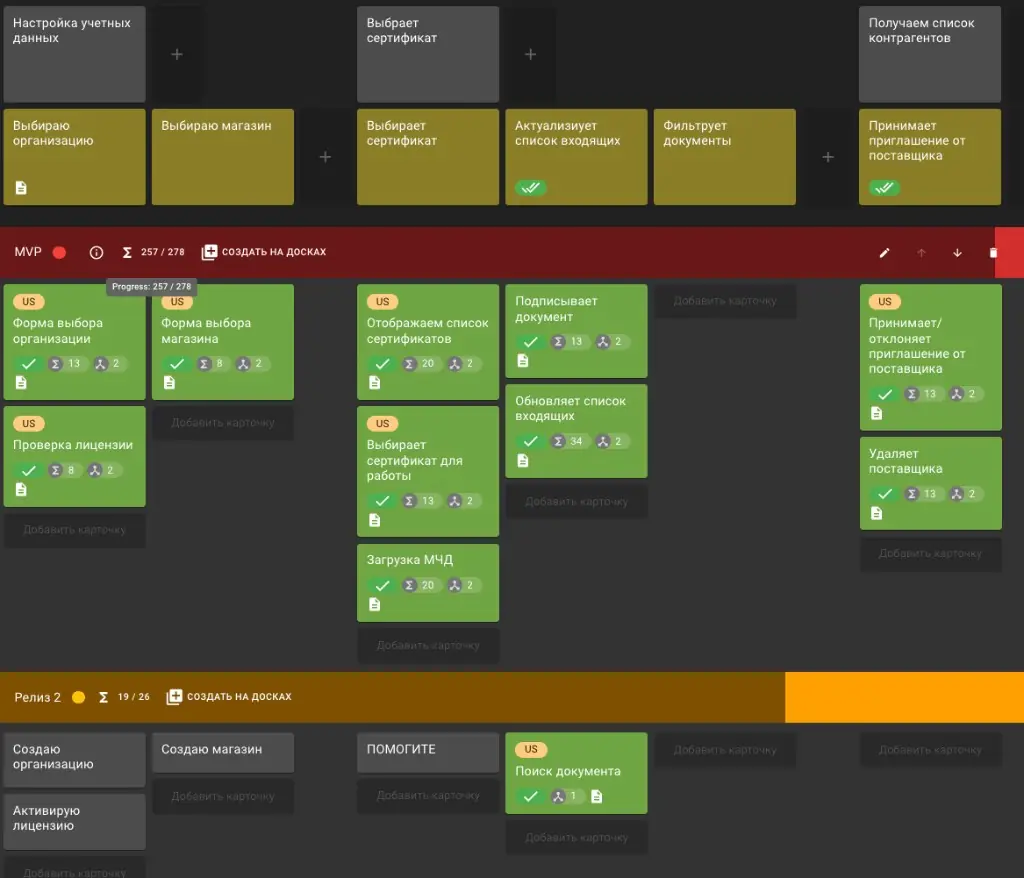Open 'Настройка учетных данных' activity card
This screenshot has width=1024, height=878.
[x=74, y=54]
